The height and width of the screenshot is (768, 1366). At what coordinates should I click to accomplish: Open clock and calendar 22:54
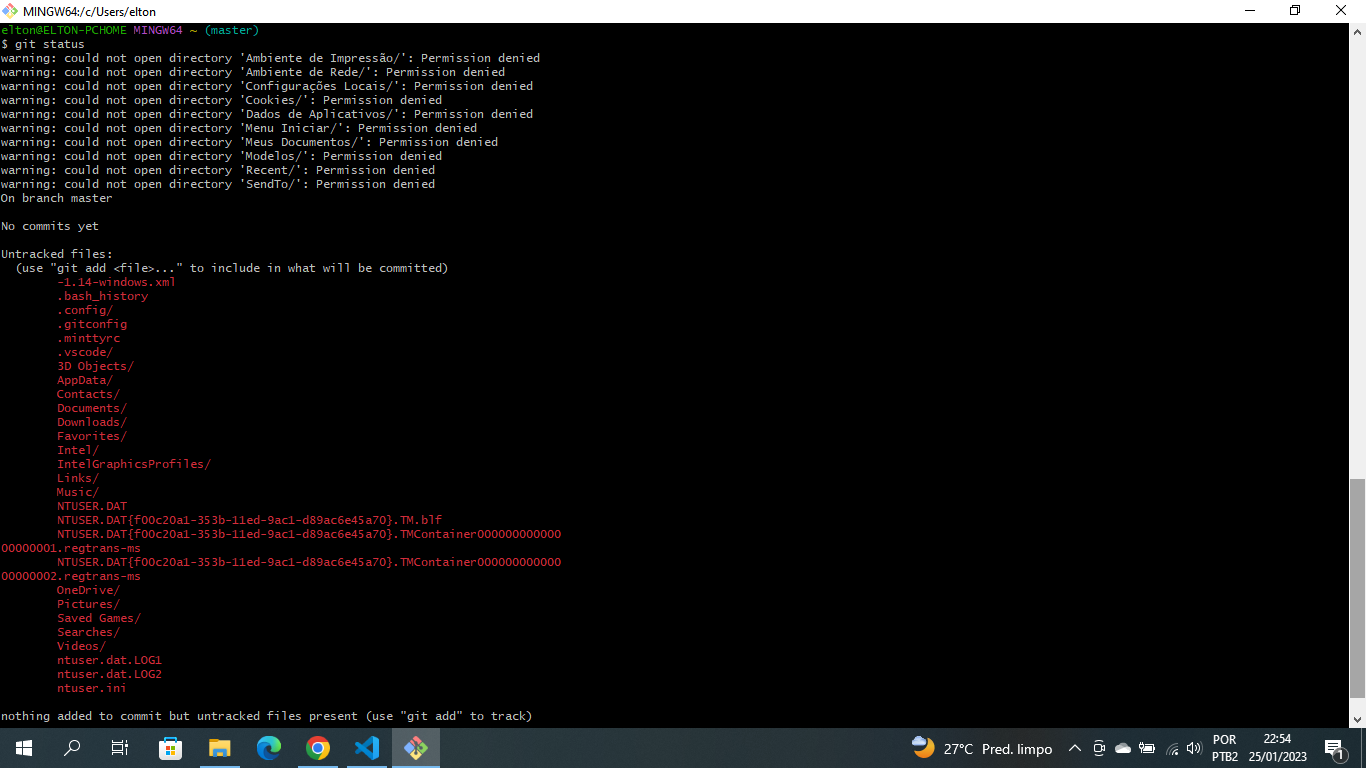pyautogui.click(x=1277, y=748)
